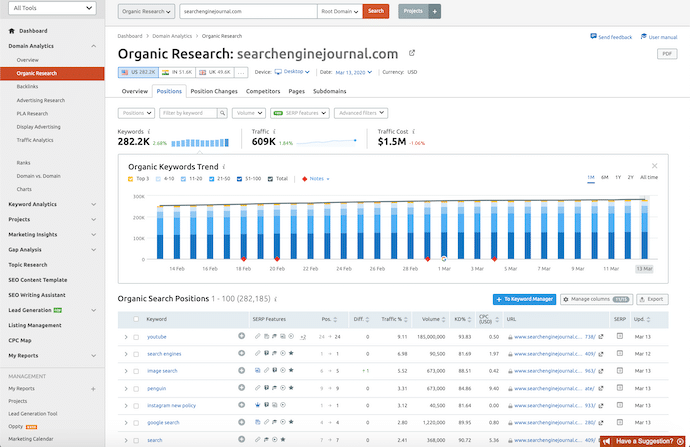Add google search keyword with plus icon
This screenshot has width=690, height=447.
click(x=242, y=422)
